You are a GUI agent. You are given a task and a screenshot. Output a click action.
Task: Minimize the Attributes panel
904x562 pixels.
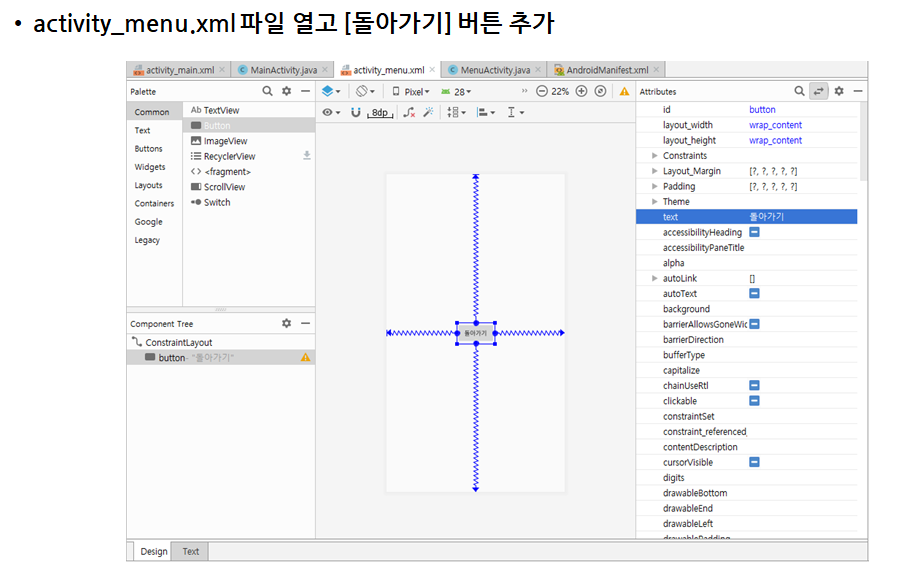pos(858,91)
